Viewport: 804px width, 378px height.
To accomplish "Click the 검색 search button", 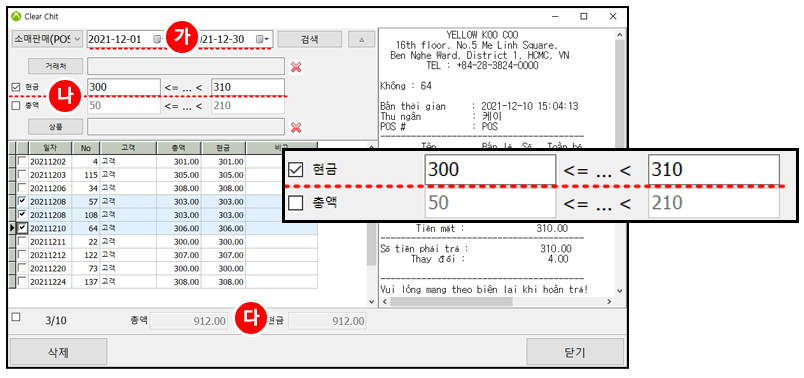I will [x=310, y=39].
